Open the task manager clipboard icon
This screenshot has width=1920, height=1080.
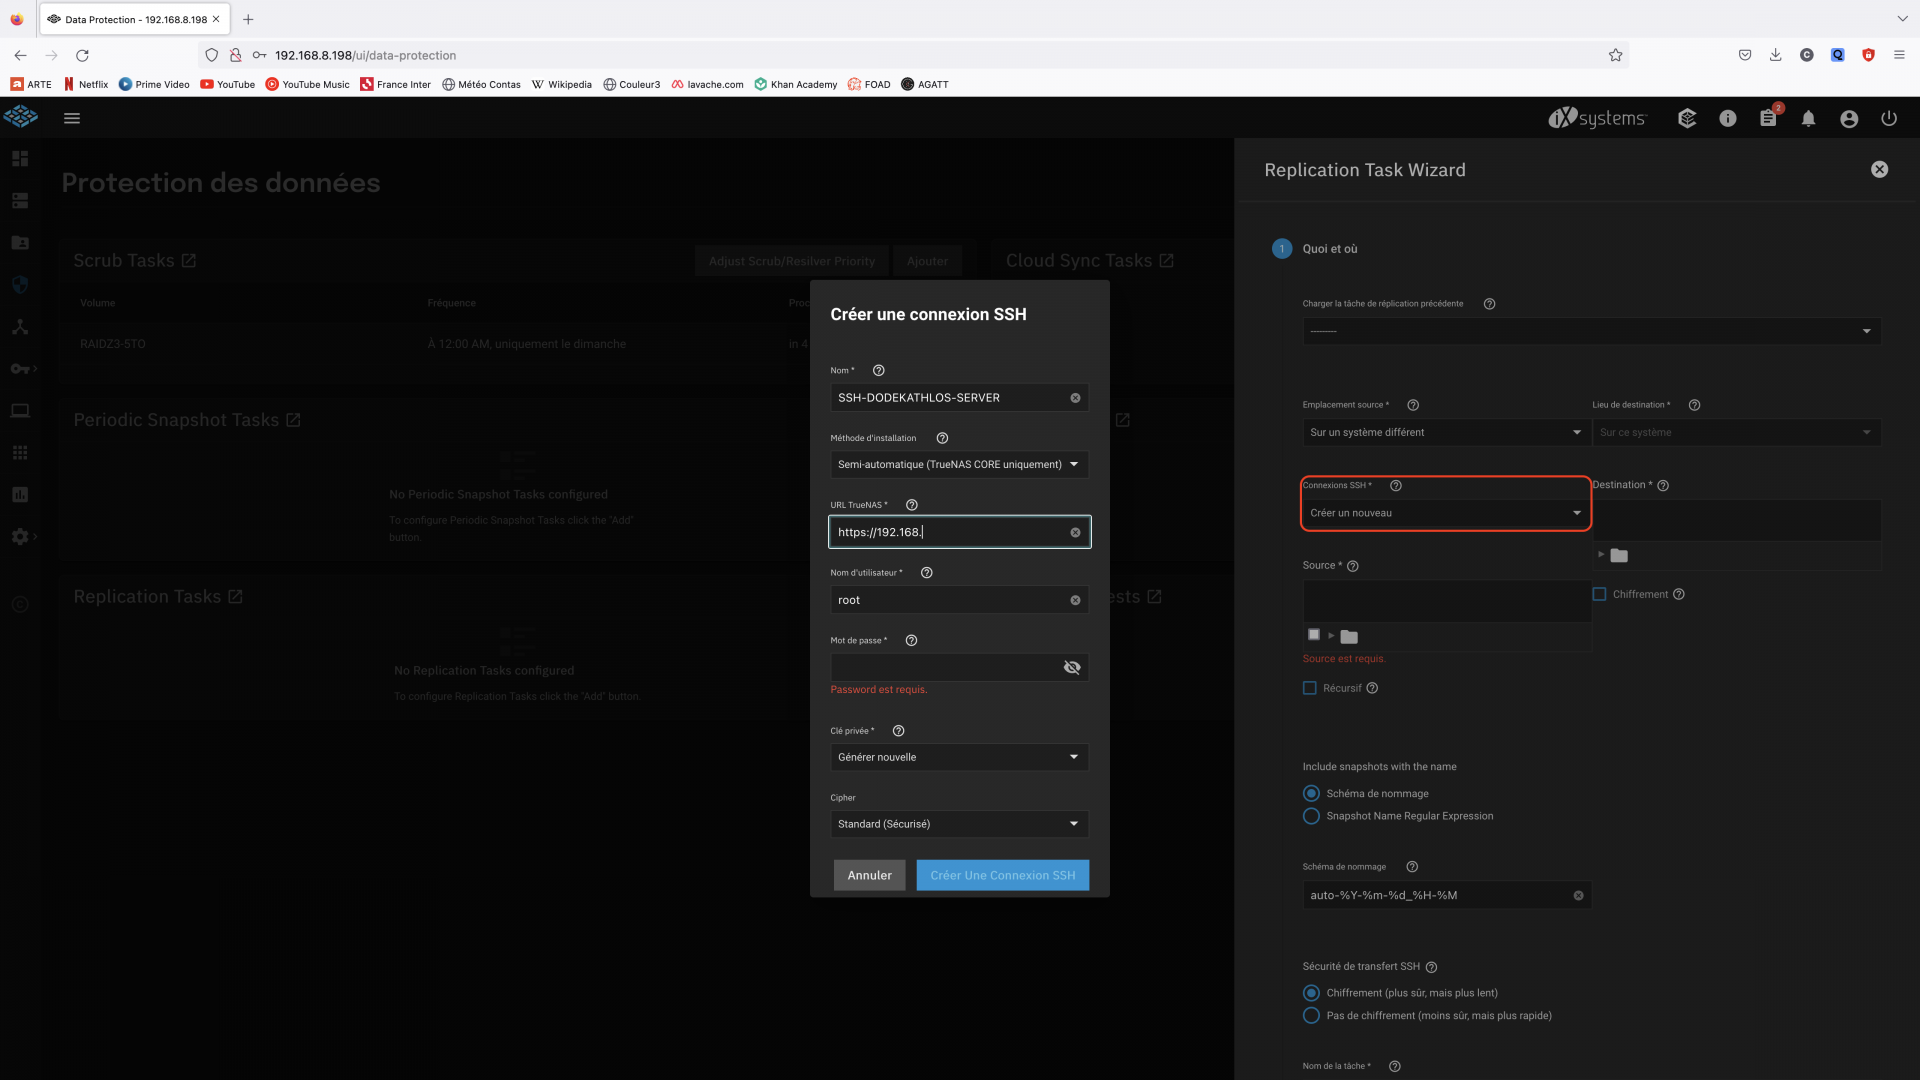(1768, 119)
